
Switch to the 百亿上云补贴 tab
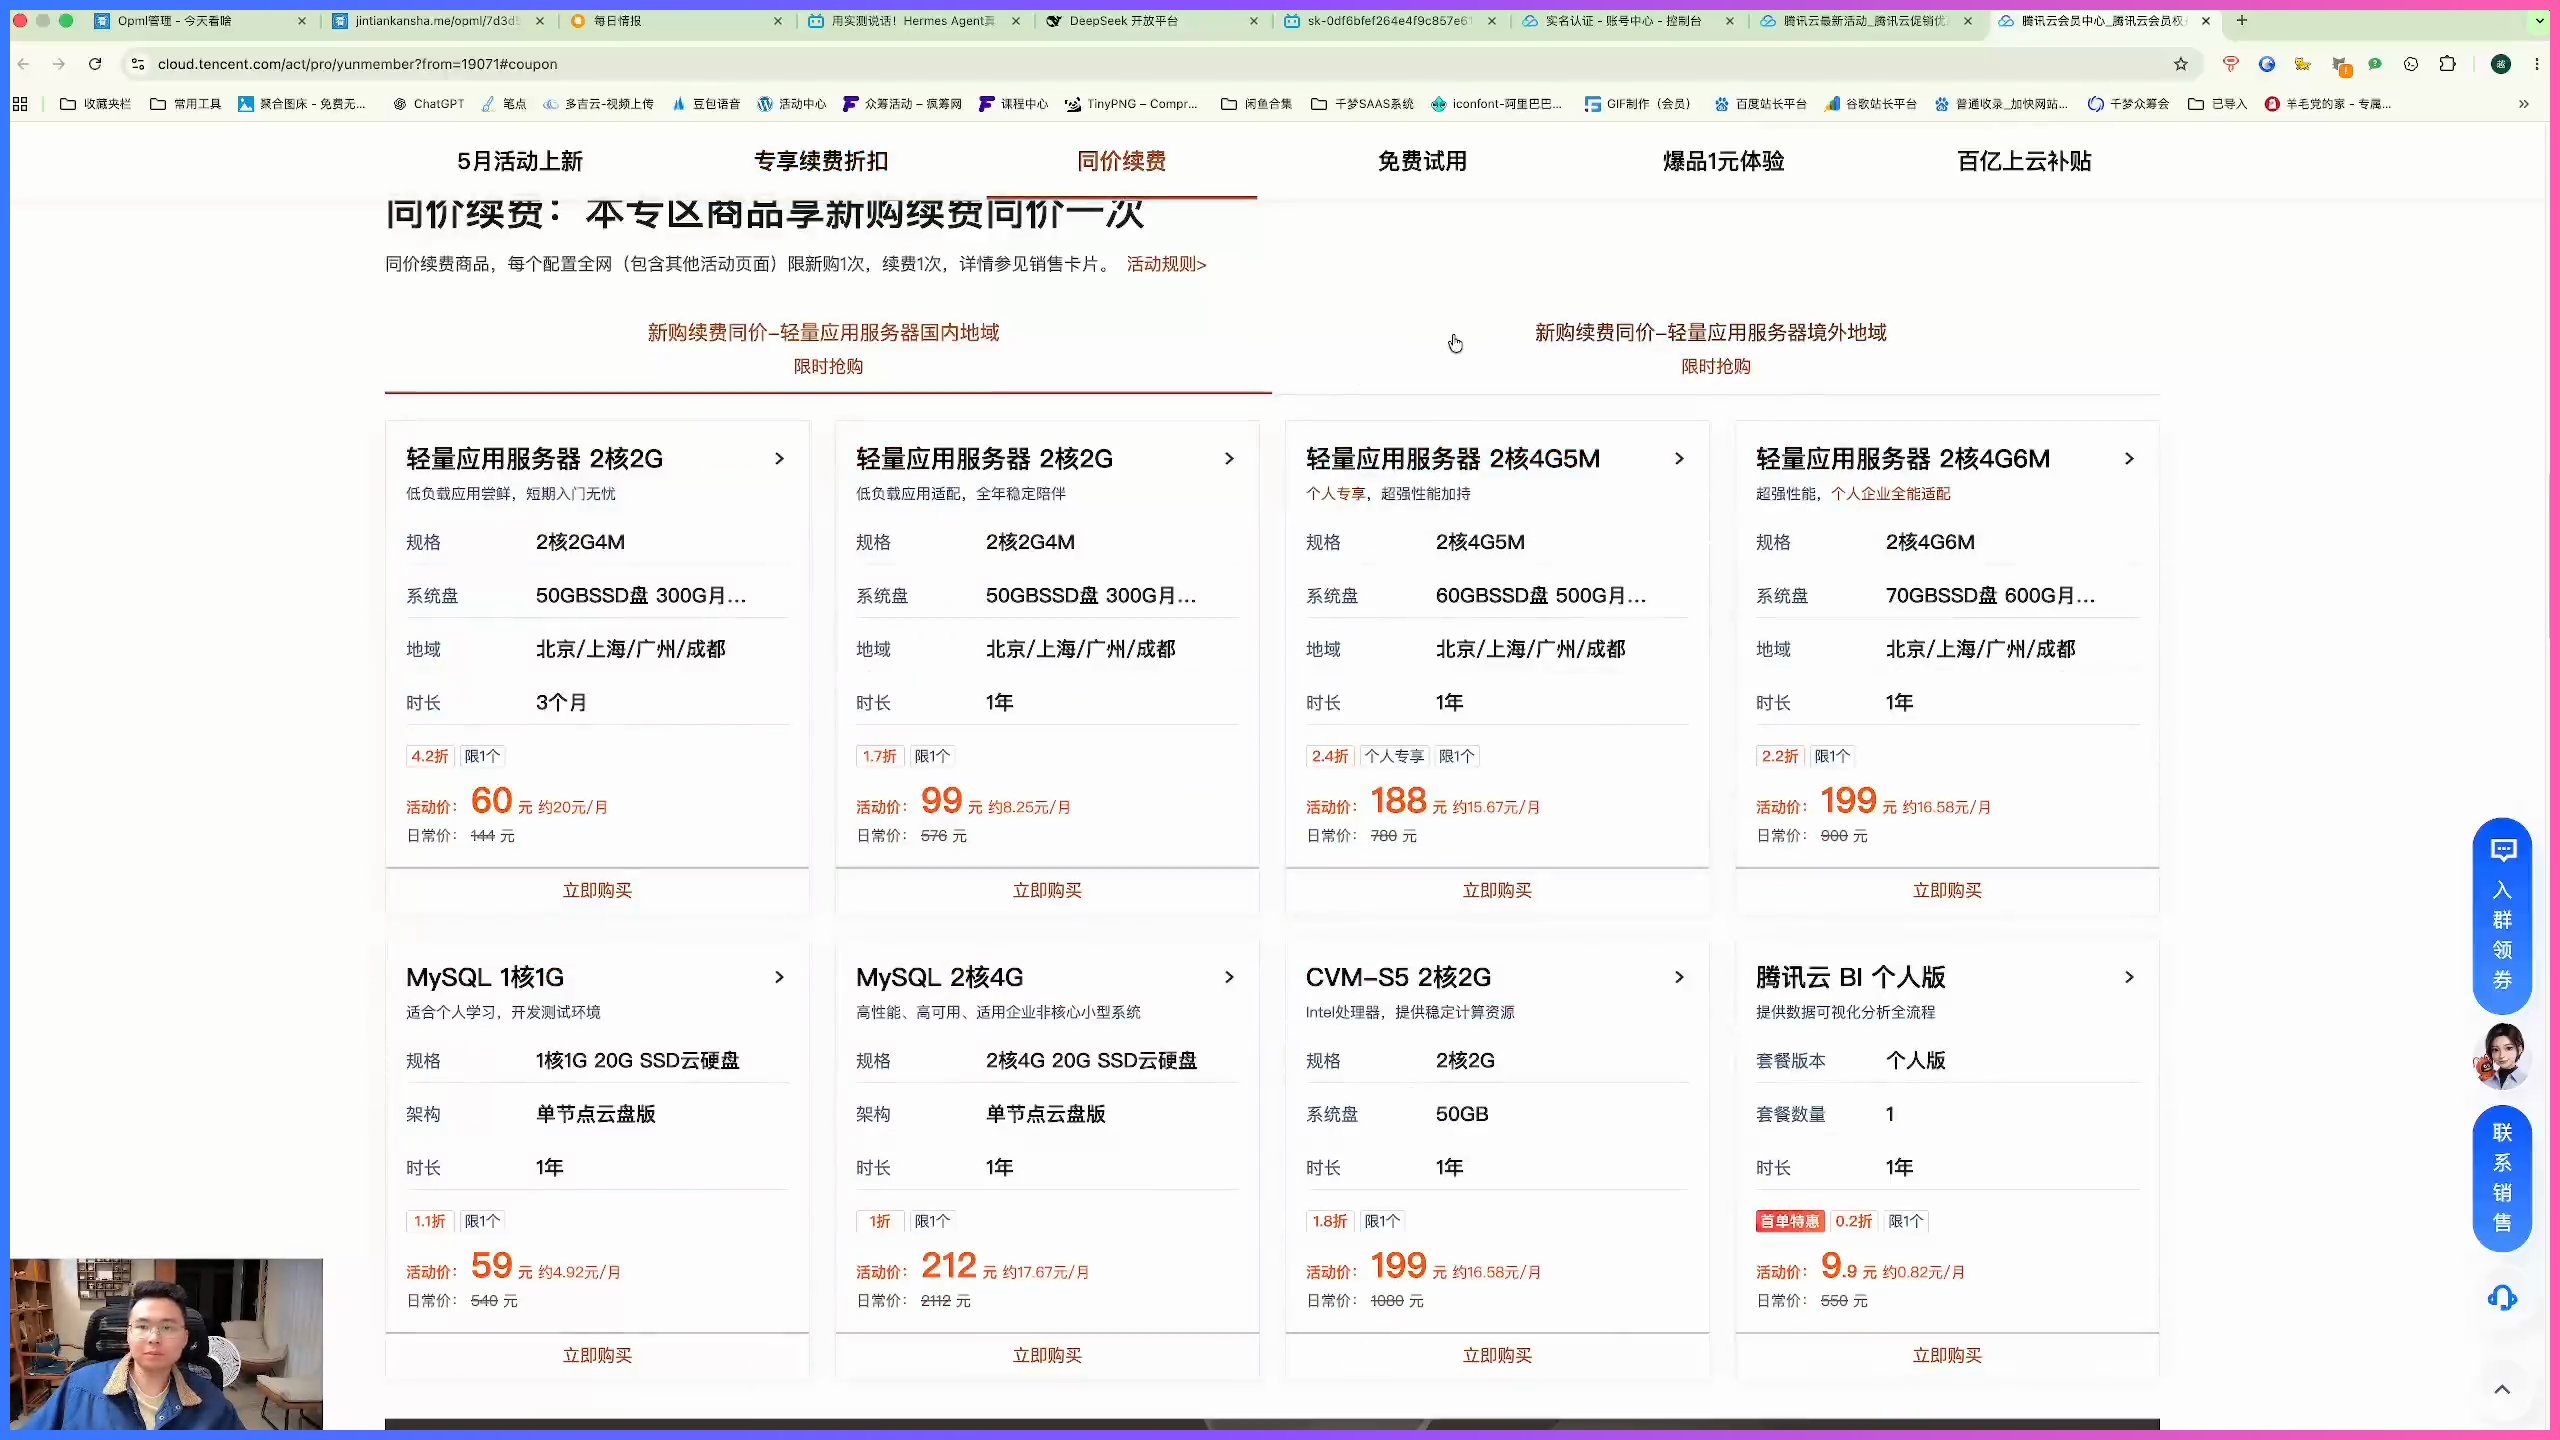coord(2024,161)
